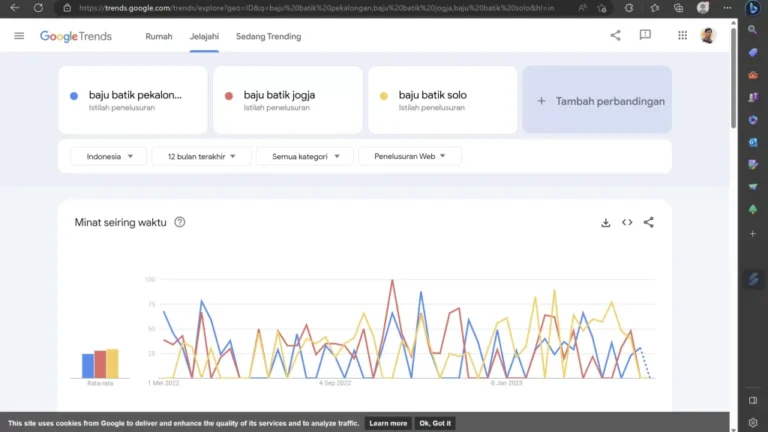This screenshot has height=432, width=768.
Task: Open the Indonesia region dropdown
Action: [109, 156]
